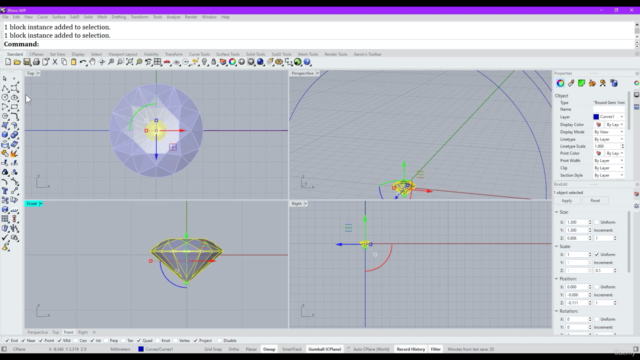Click the Name input field in Properties
Screen dimensions: 640x360
pos(609,109)
